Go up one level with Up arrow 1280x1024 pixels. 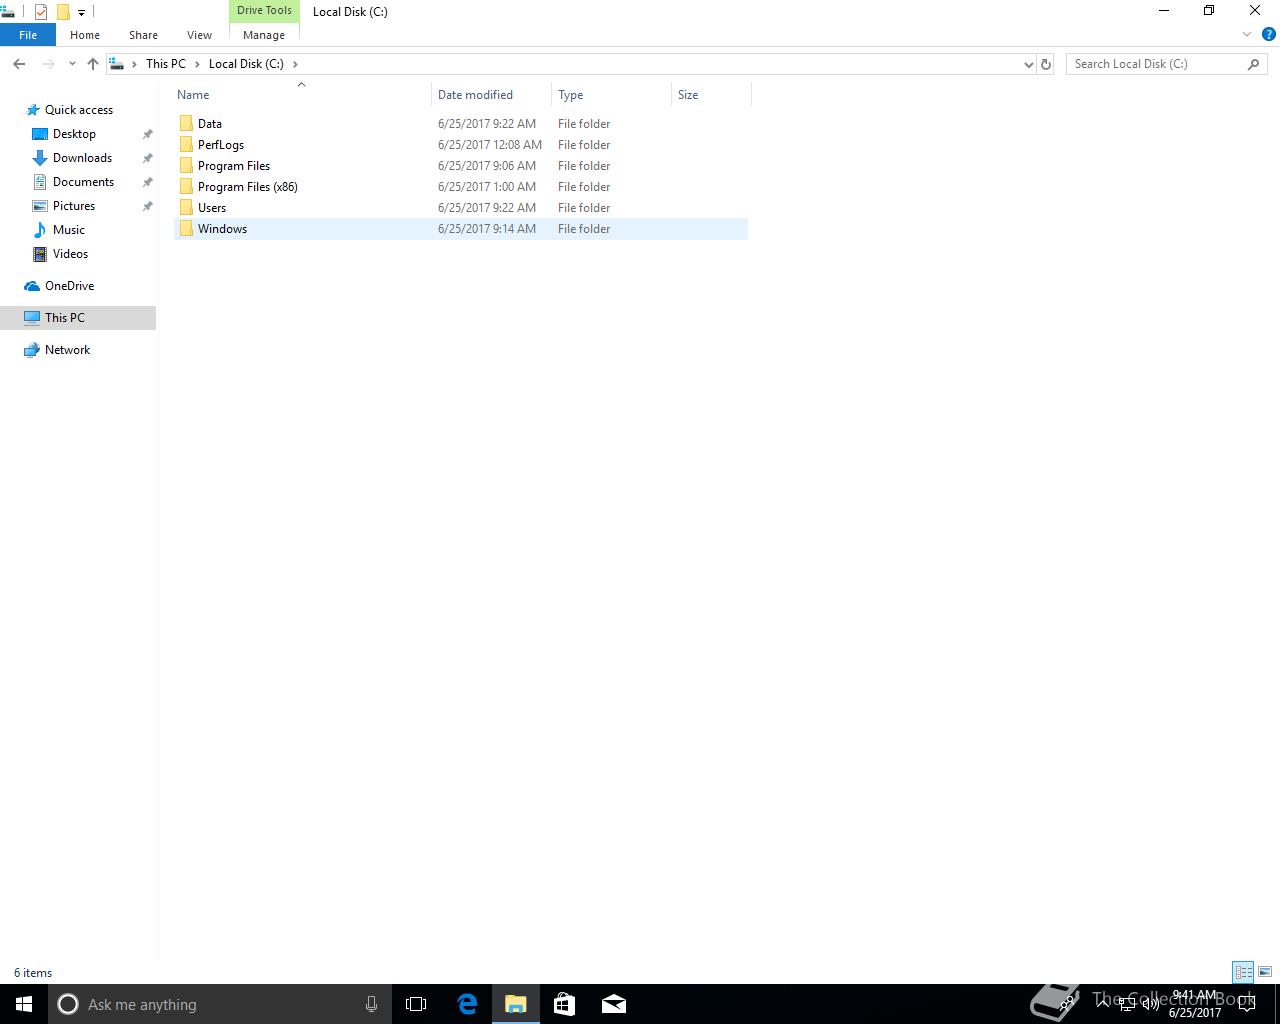click(x=93, y=64)
